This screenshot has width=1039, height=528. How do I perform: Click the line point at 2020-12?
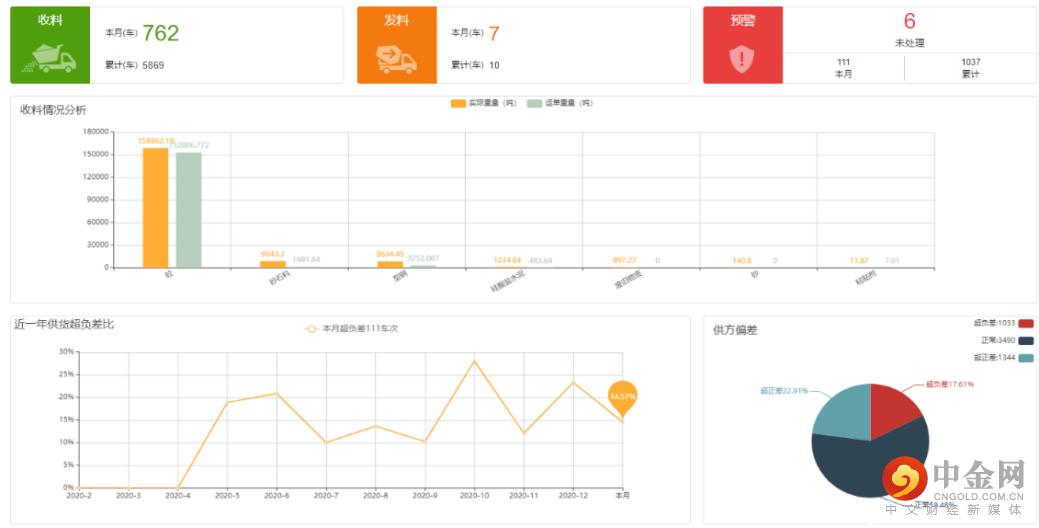pos(573,382)
